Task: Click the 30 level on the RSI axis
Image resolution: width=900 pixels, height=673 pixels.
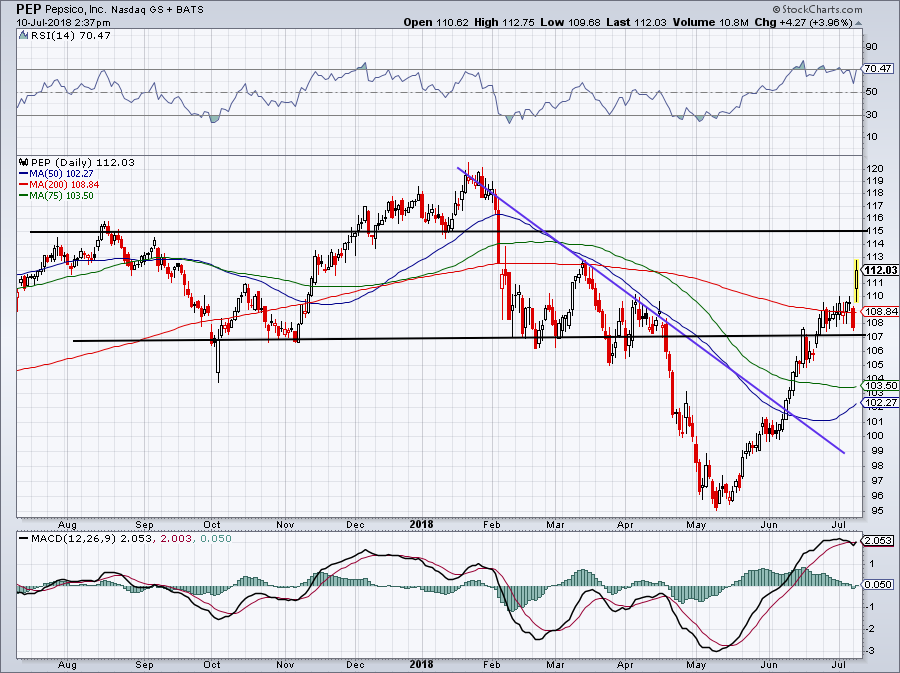Action: click(871, 115)
